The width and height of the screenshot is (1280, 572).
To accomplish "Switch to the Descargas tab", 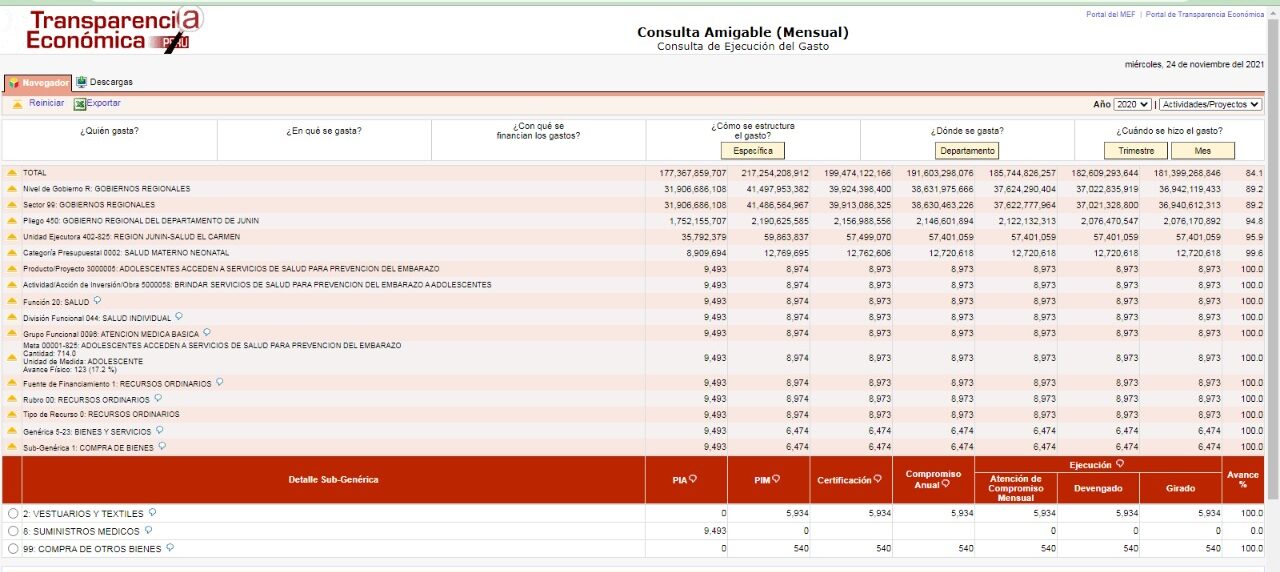I will pyautogui.click(x=104, y=82).
